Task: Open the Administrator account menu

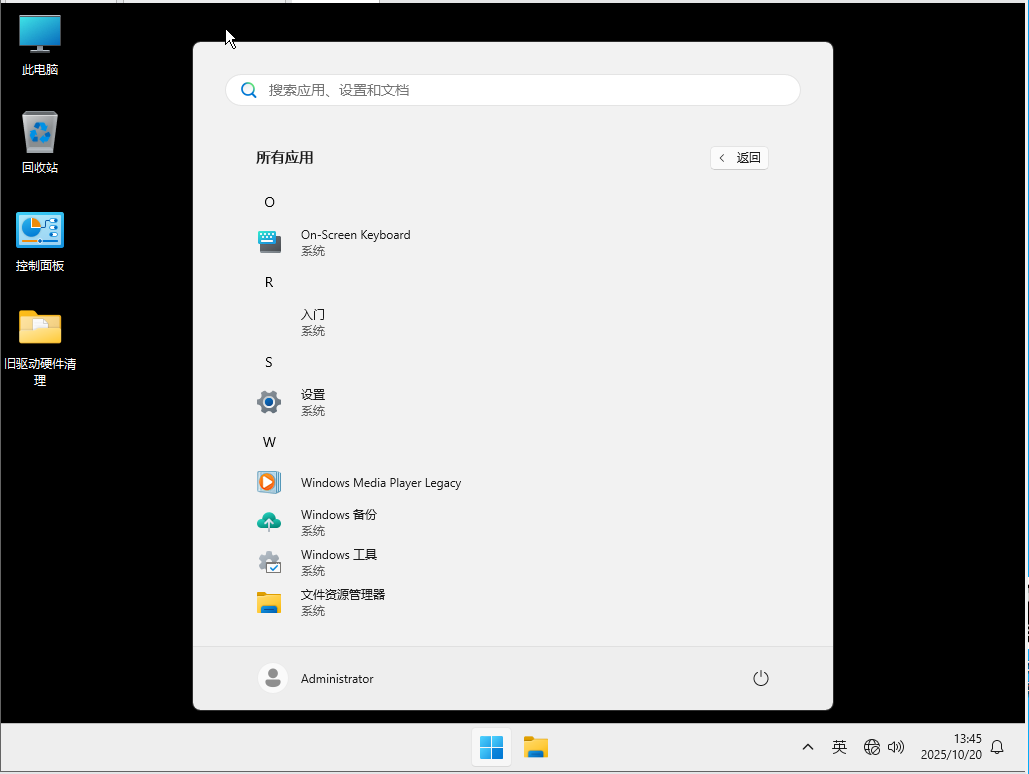Action: (316, 678)
